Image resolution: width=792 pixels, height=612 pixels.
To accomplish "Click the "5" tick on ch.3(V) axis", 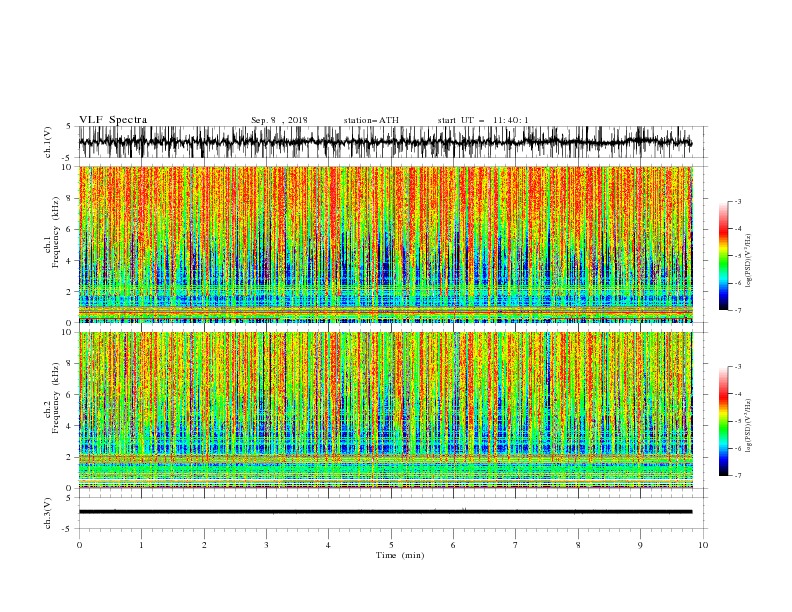I will tap(69, 497).
